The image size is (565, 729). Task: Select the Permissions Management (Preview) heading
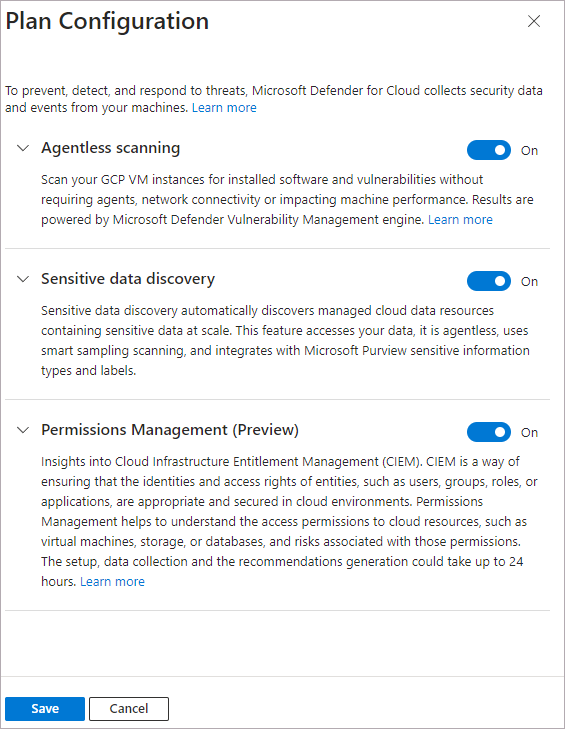170,430
